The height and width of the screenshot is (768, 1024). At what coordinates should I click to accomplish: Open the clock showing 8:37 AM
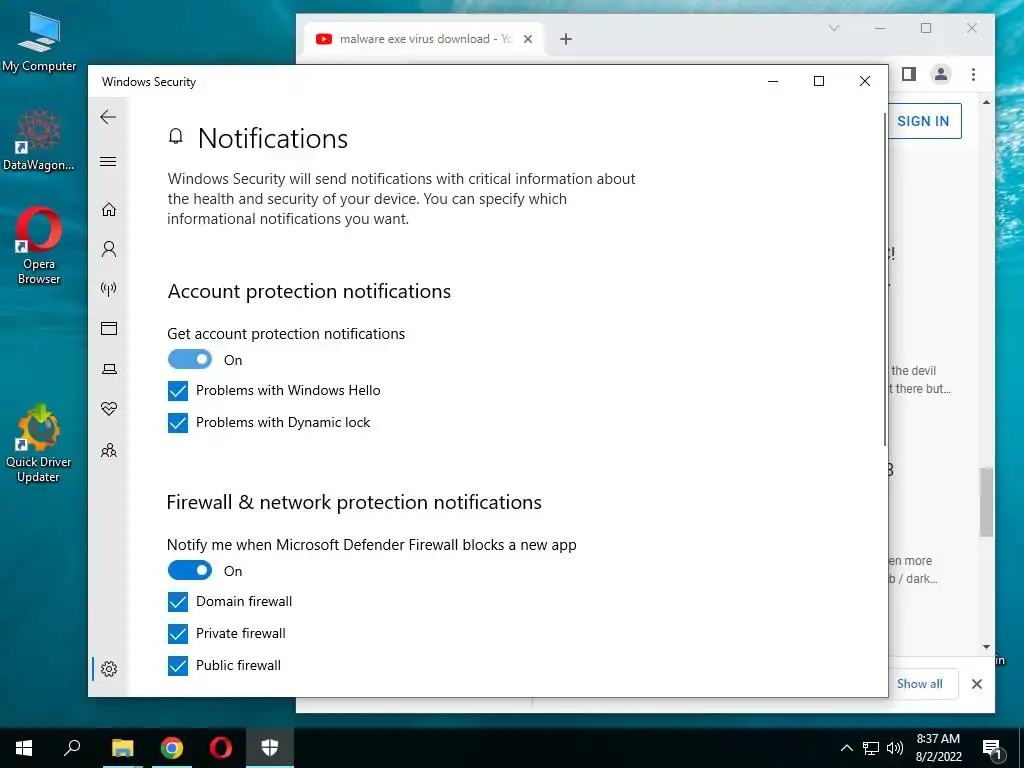[938, 748]
